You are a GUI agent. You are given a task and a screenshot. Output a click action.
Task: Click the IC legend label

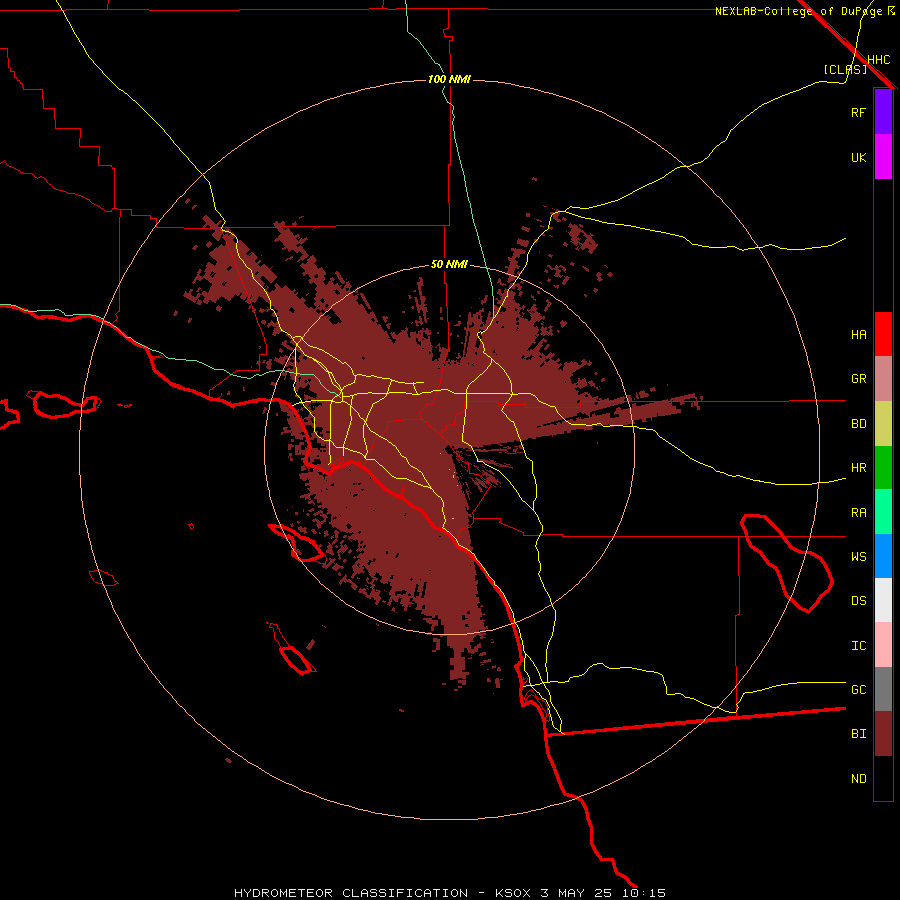pos(858,646)
